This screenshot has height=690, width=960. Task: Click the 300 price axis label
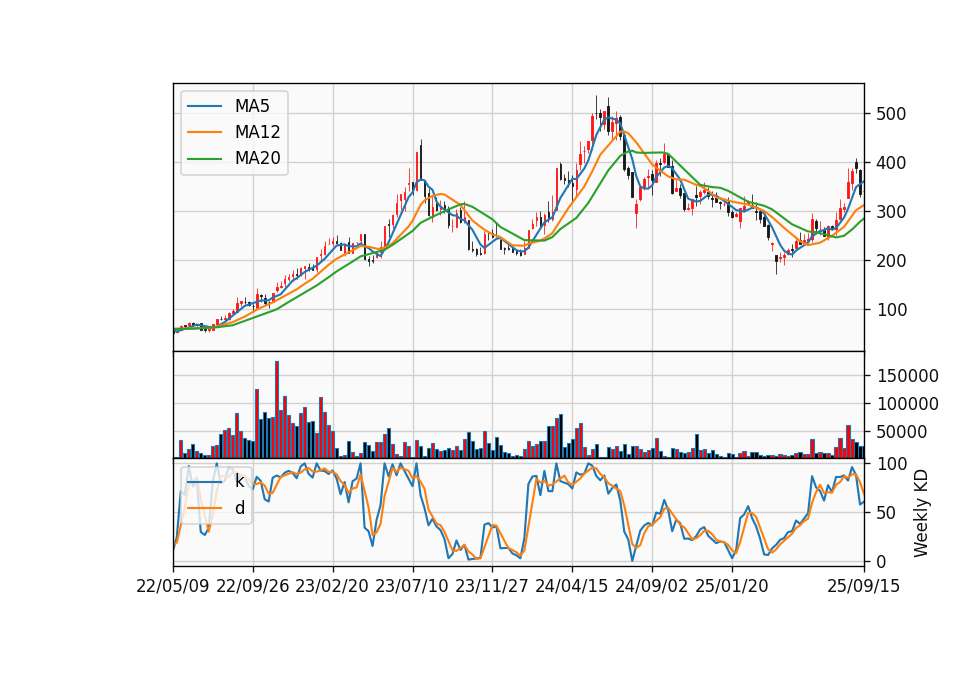click(891, 212)
